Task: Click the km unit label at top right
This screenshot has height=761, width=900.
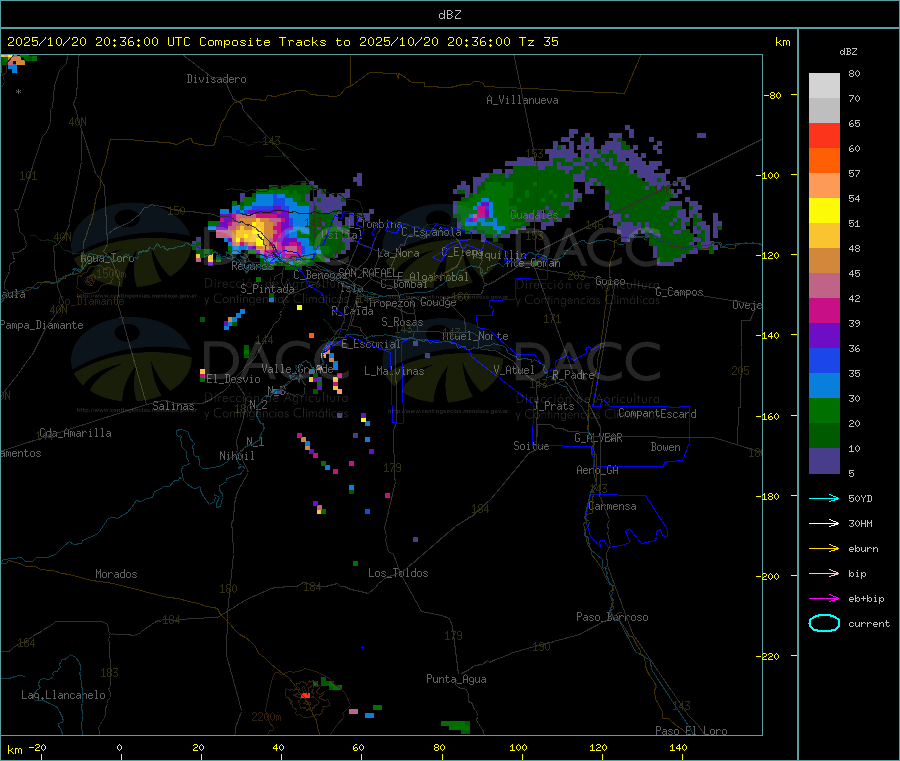Action: click(x=782, y=42)
